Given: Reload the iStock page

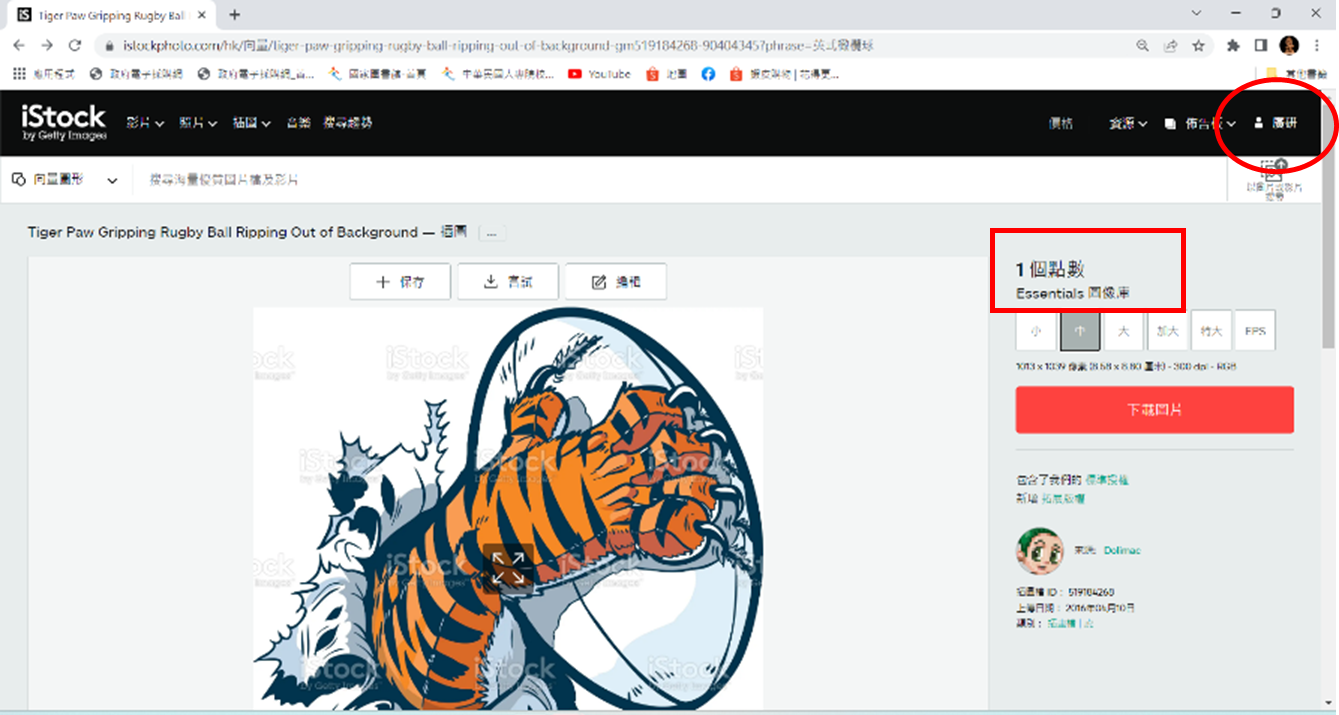Looking at the screenshot, I should click(x=74, y=45).
